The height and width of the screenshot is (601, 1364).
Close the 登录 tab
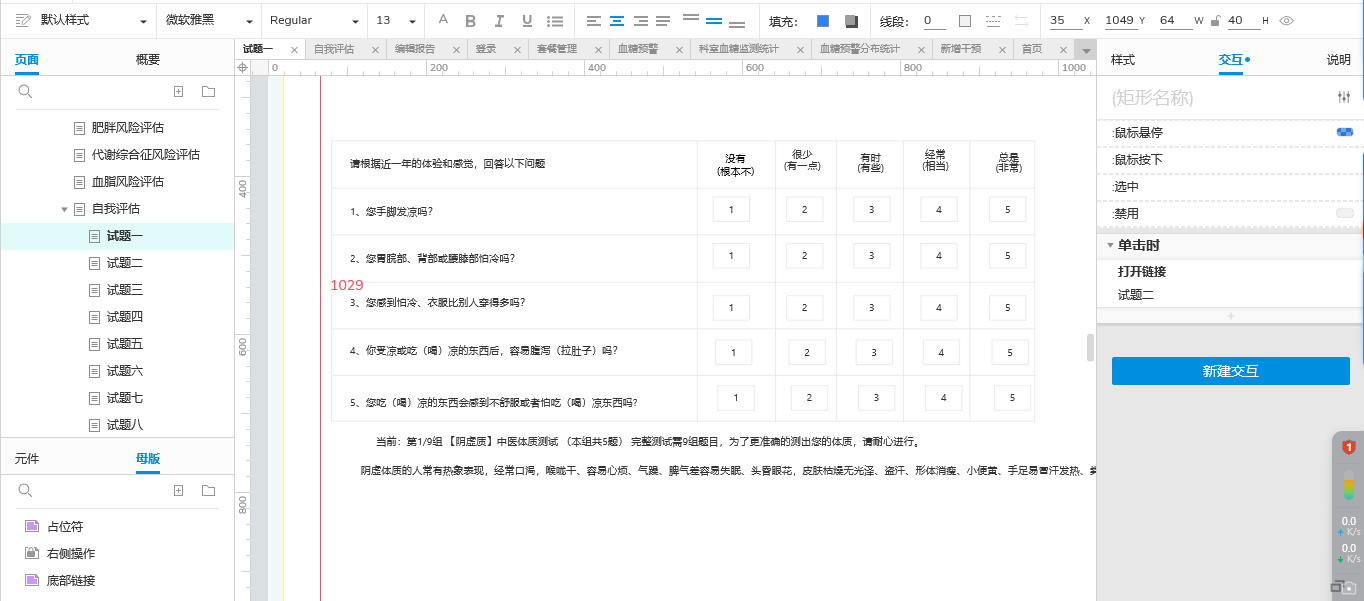coord(517,50)
